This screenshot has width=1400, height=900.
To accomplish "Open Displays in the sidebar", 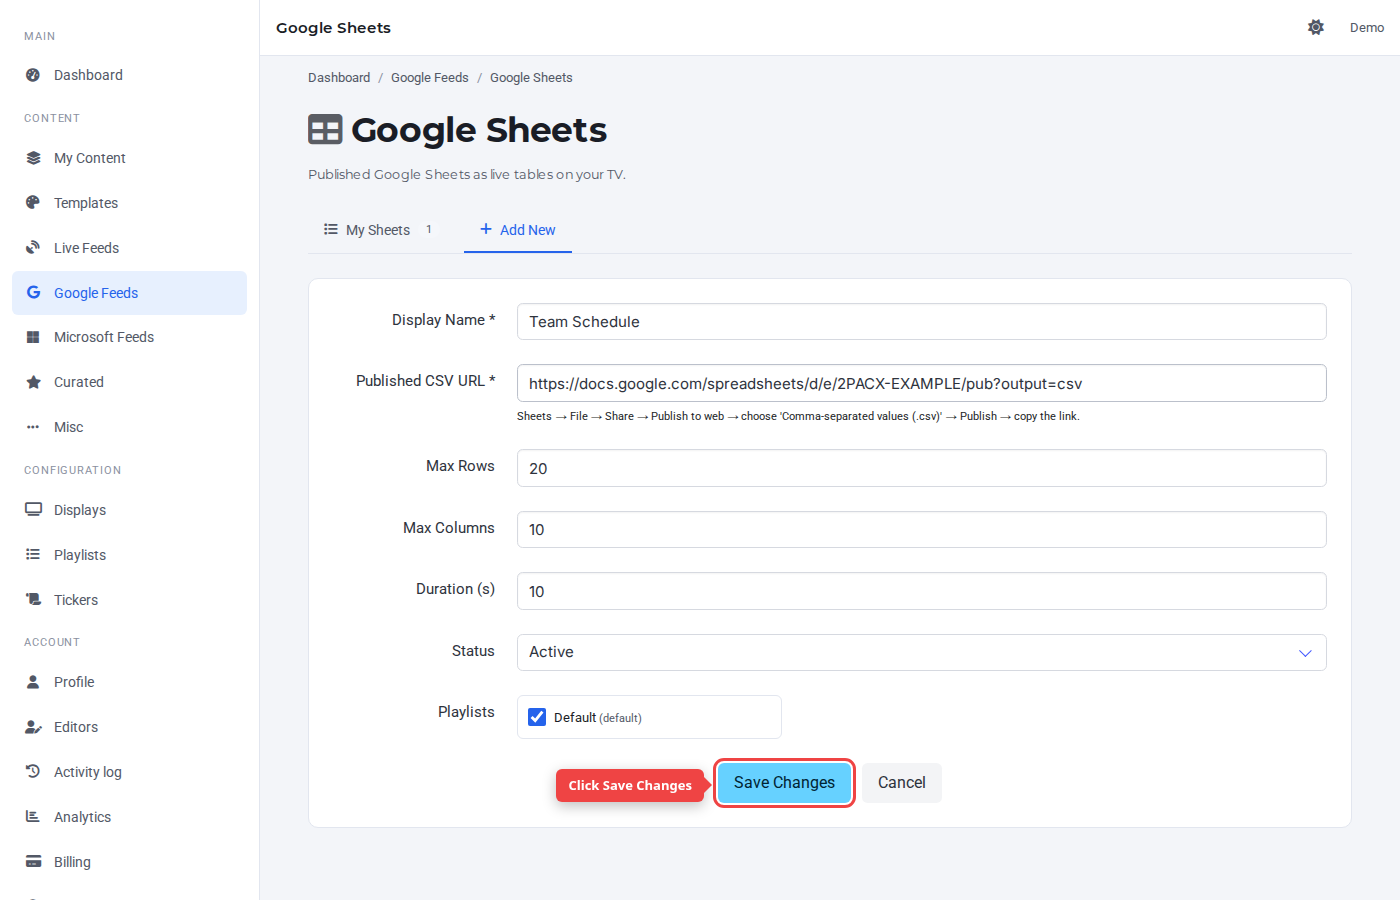I will point(129,510).
